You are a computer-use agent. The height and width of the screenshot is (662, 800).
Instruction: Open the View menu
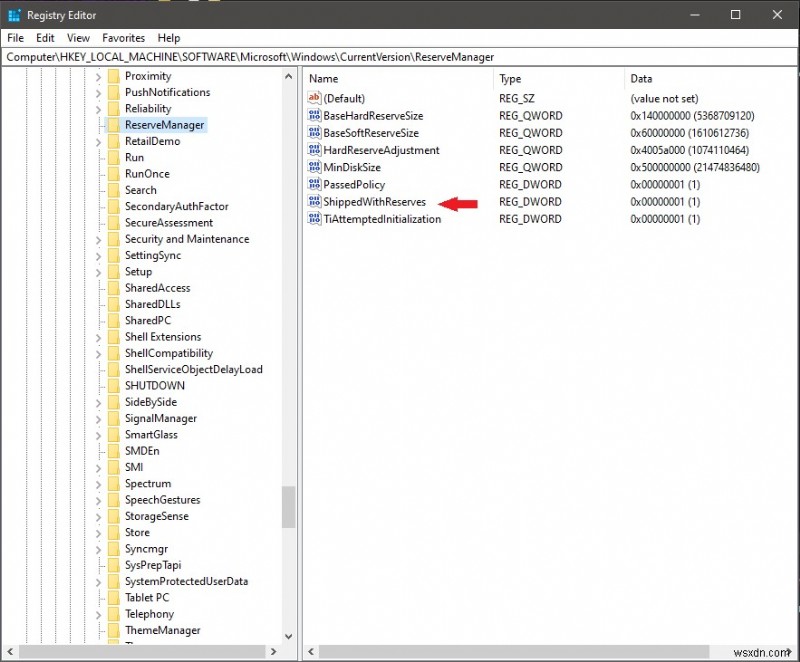tap(77, 37)
